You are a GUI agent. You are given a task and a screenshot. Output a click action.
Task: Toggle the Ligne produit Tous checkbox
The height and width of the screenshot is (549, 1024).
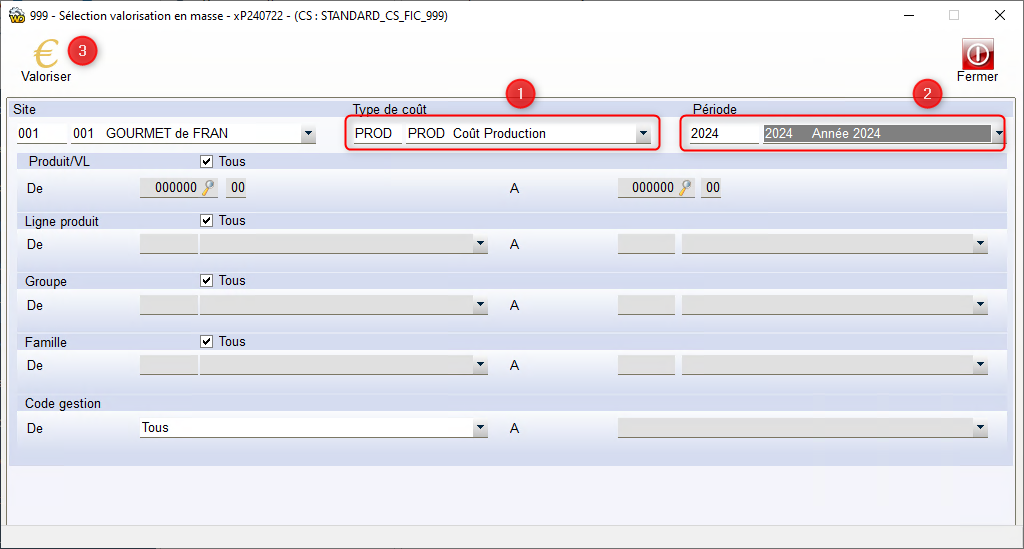(207, 221)
